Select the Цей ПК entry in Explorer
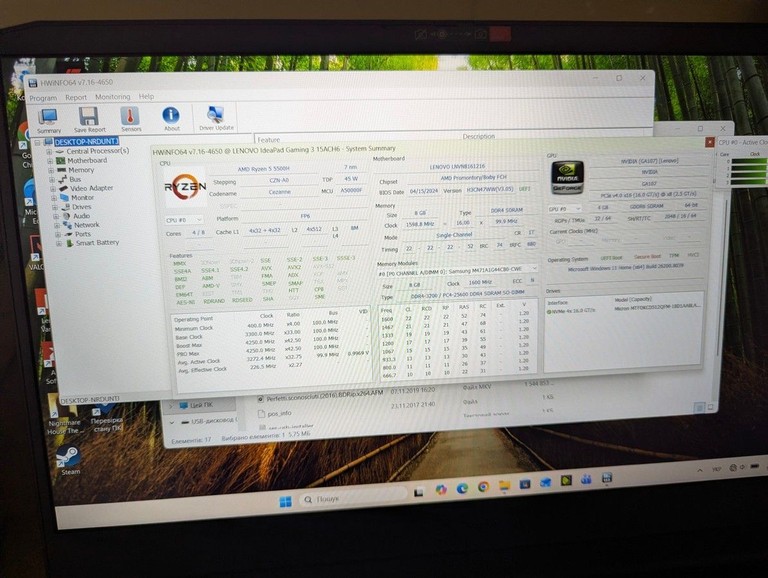Screen dimensions: 768x578 tap(201, 406)
